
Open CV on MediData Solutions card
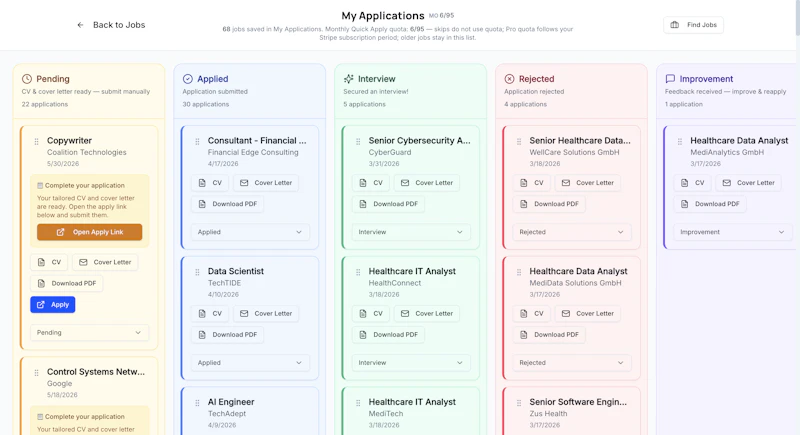point(532,314)
